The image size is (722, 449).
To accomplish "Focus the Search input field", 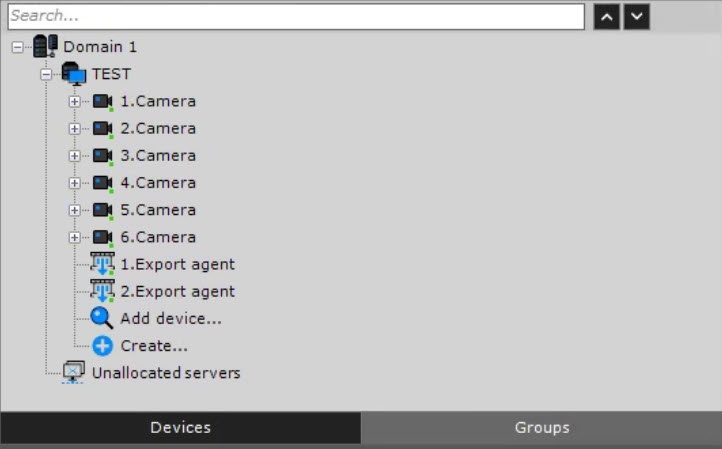I will coord(295,16).
